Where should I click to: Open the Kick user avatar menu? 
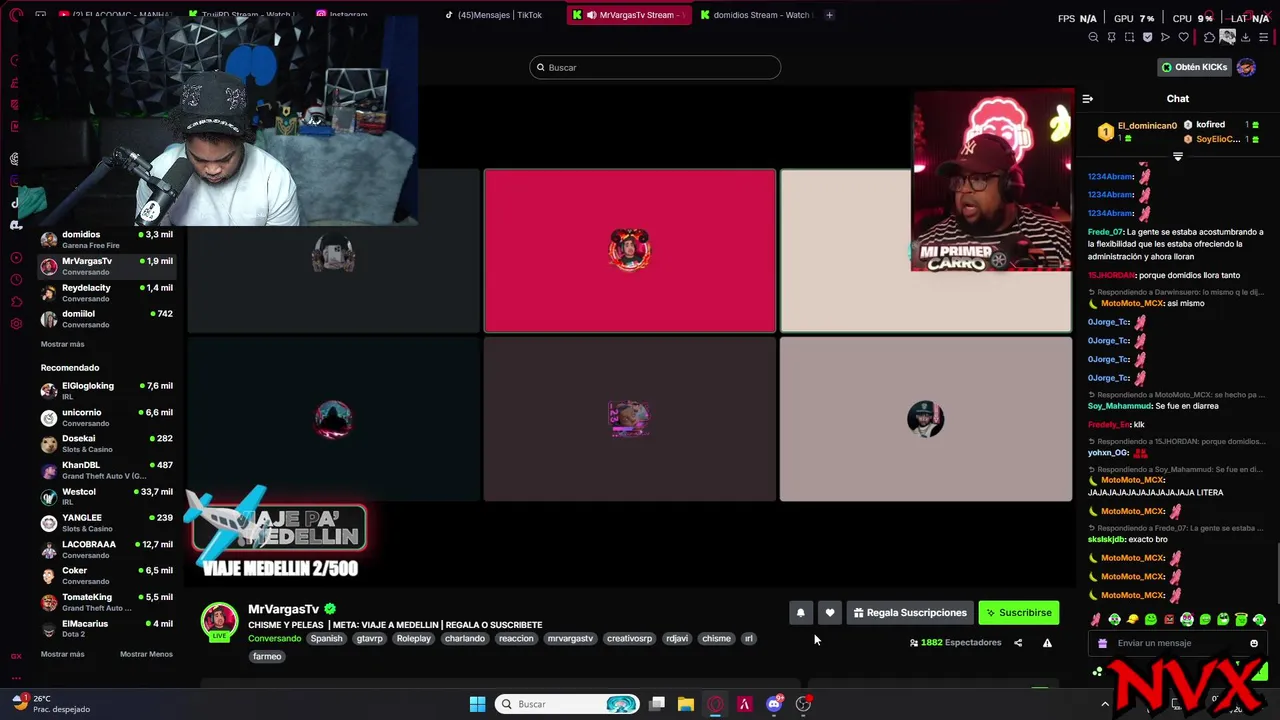pyautogui.click(x=1246, y=67)
